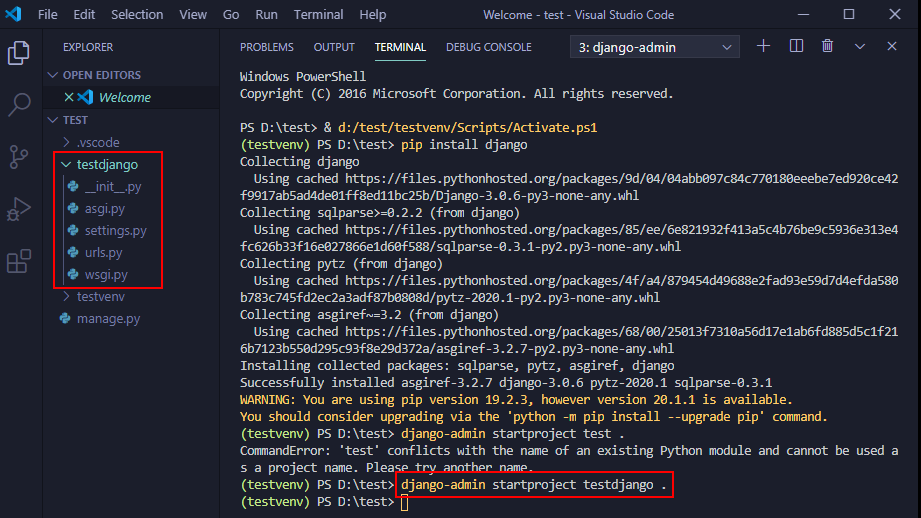The image size is (921, 518).
Task: Switch to the Output tab
Action: pos(334,47)
